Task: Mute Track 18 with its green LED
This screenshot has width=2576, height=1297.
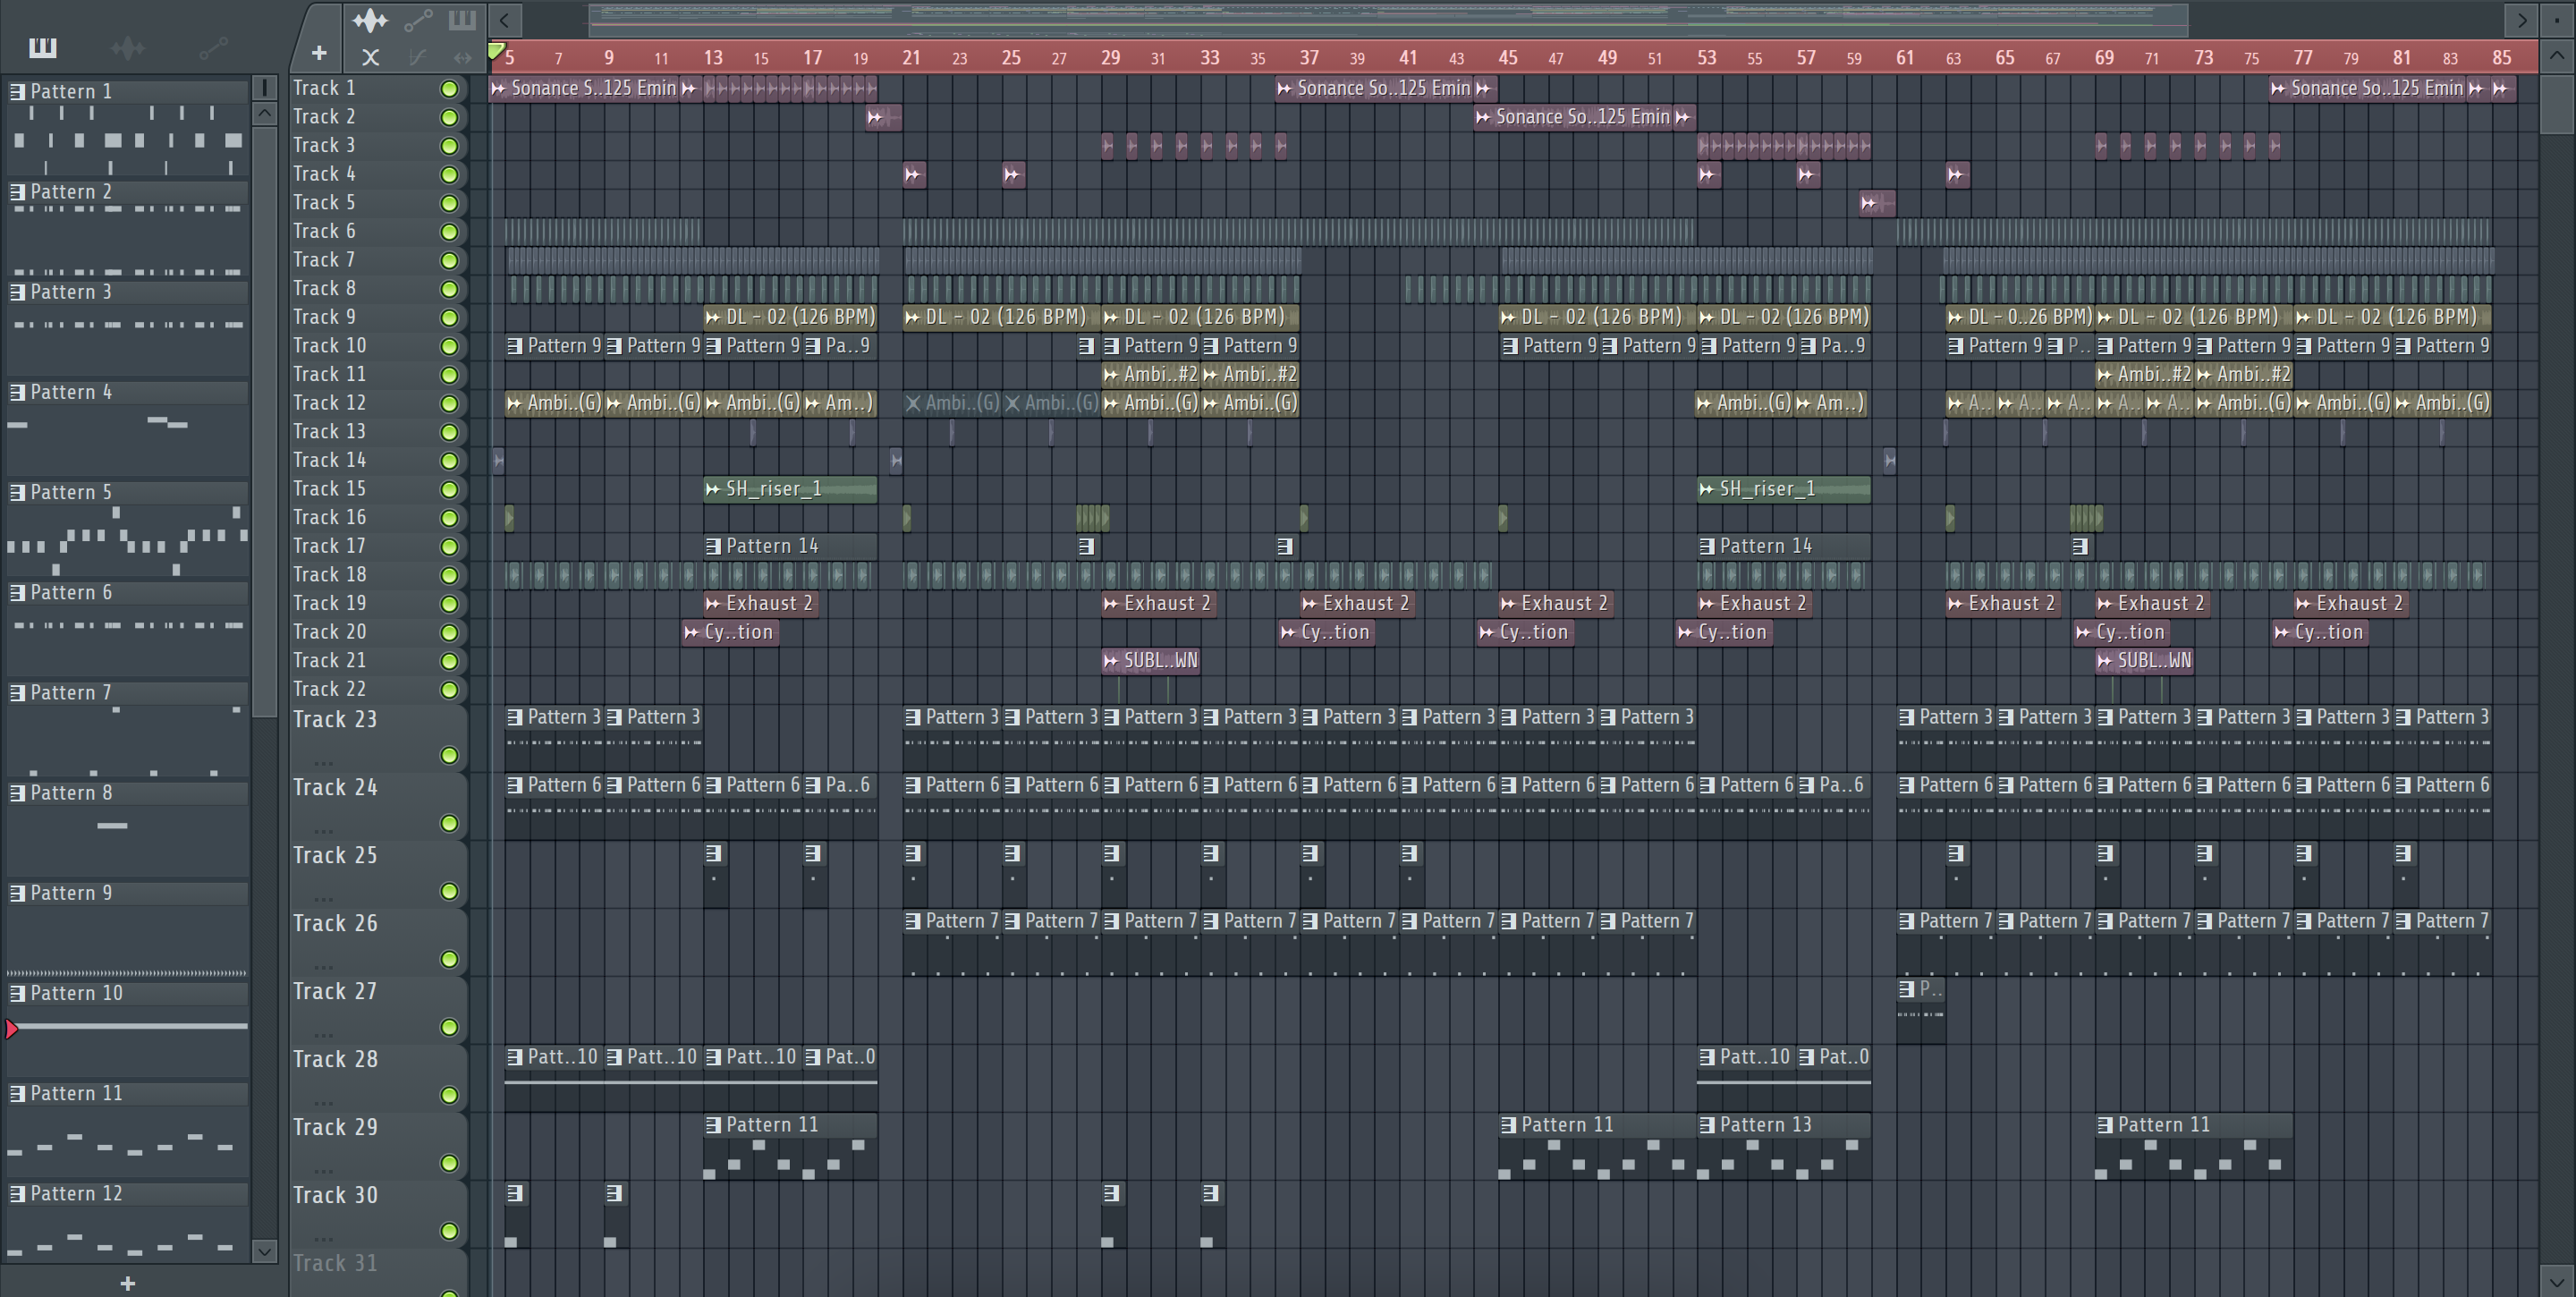Action: [450, 576]
